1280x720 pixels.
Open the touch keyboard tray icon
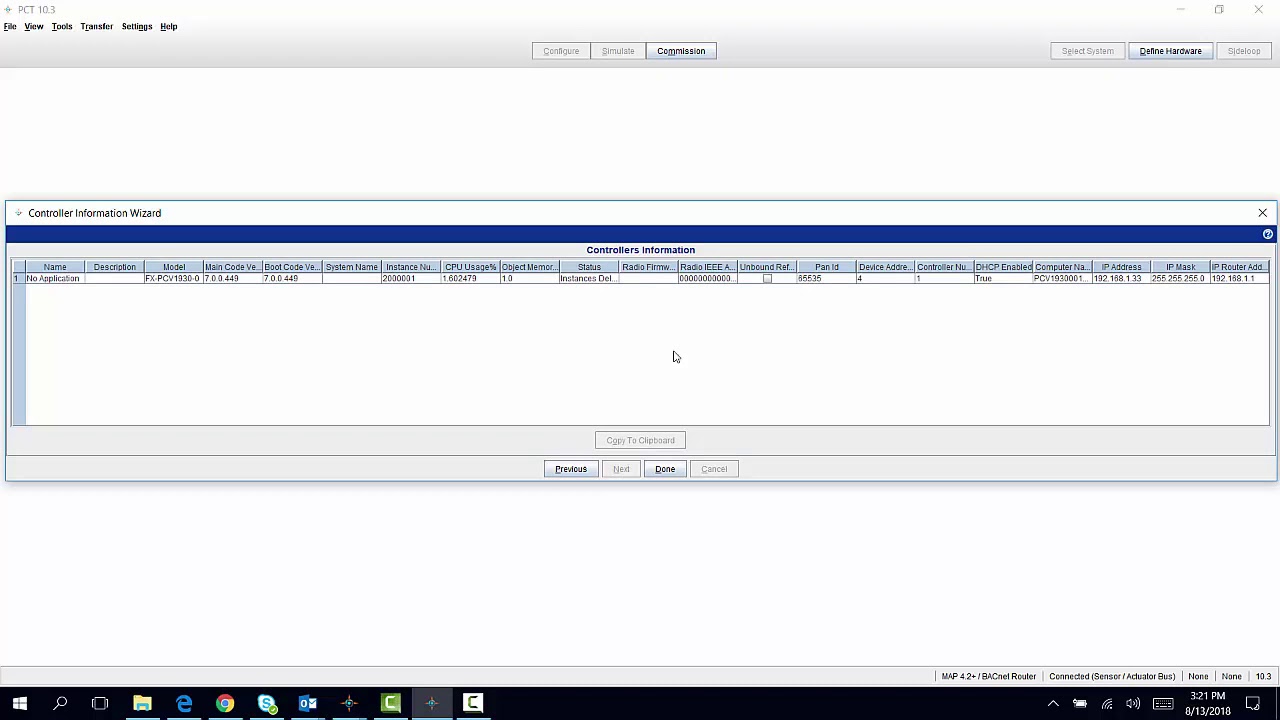pos(1163,704)
